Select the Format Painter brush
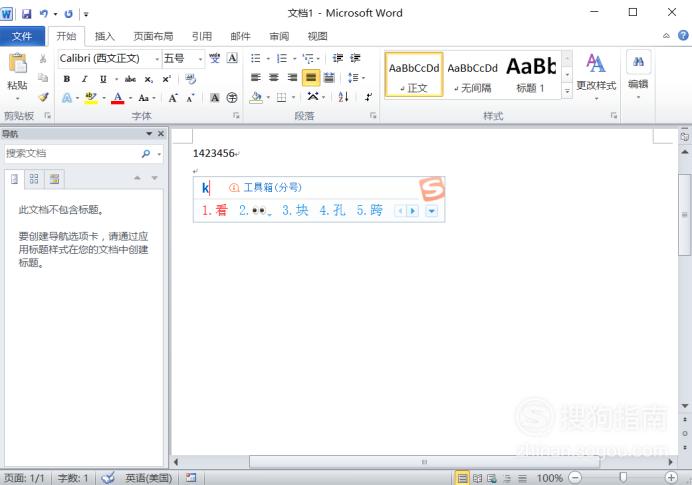The width and height of the screenshot is (692, 485). [x=43, y=97]
